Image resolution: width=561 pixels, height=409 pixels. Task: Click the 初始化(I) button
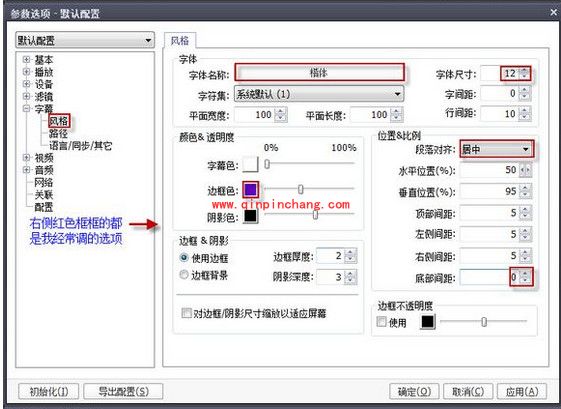click(49, 391)
